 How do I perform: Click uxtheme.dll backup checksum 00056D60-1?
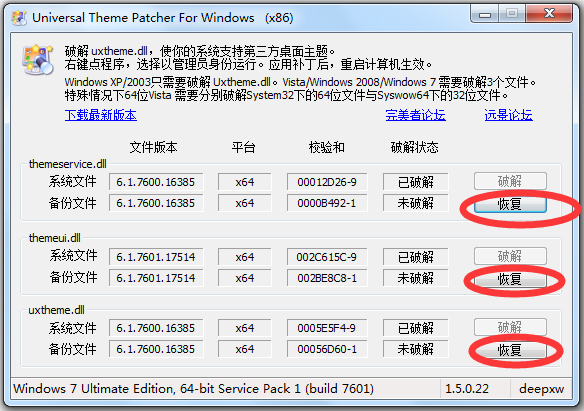point(327,349)
